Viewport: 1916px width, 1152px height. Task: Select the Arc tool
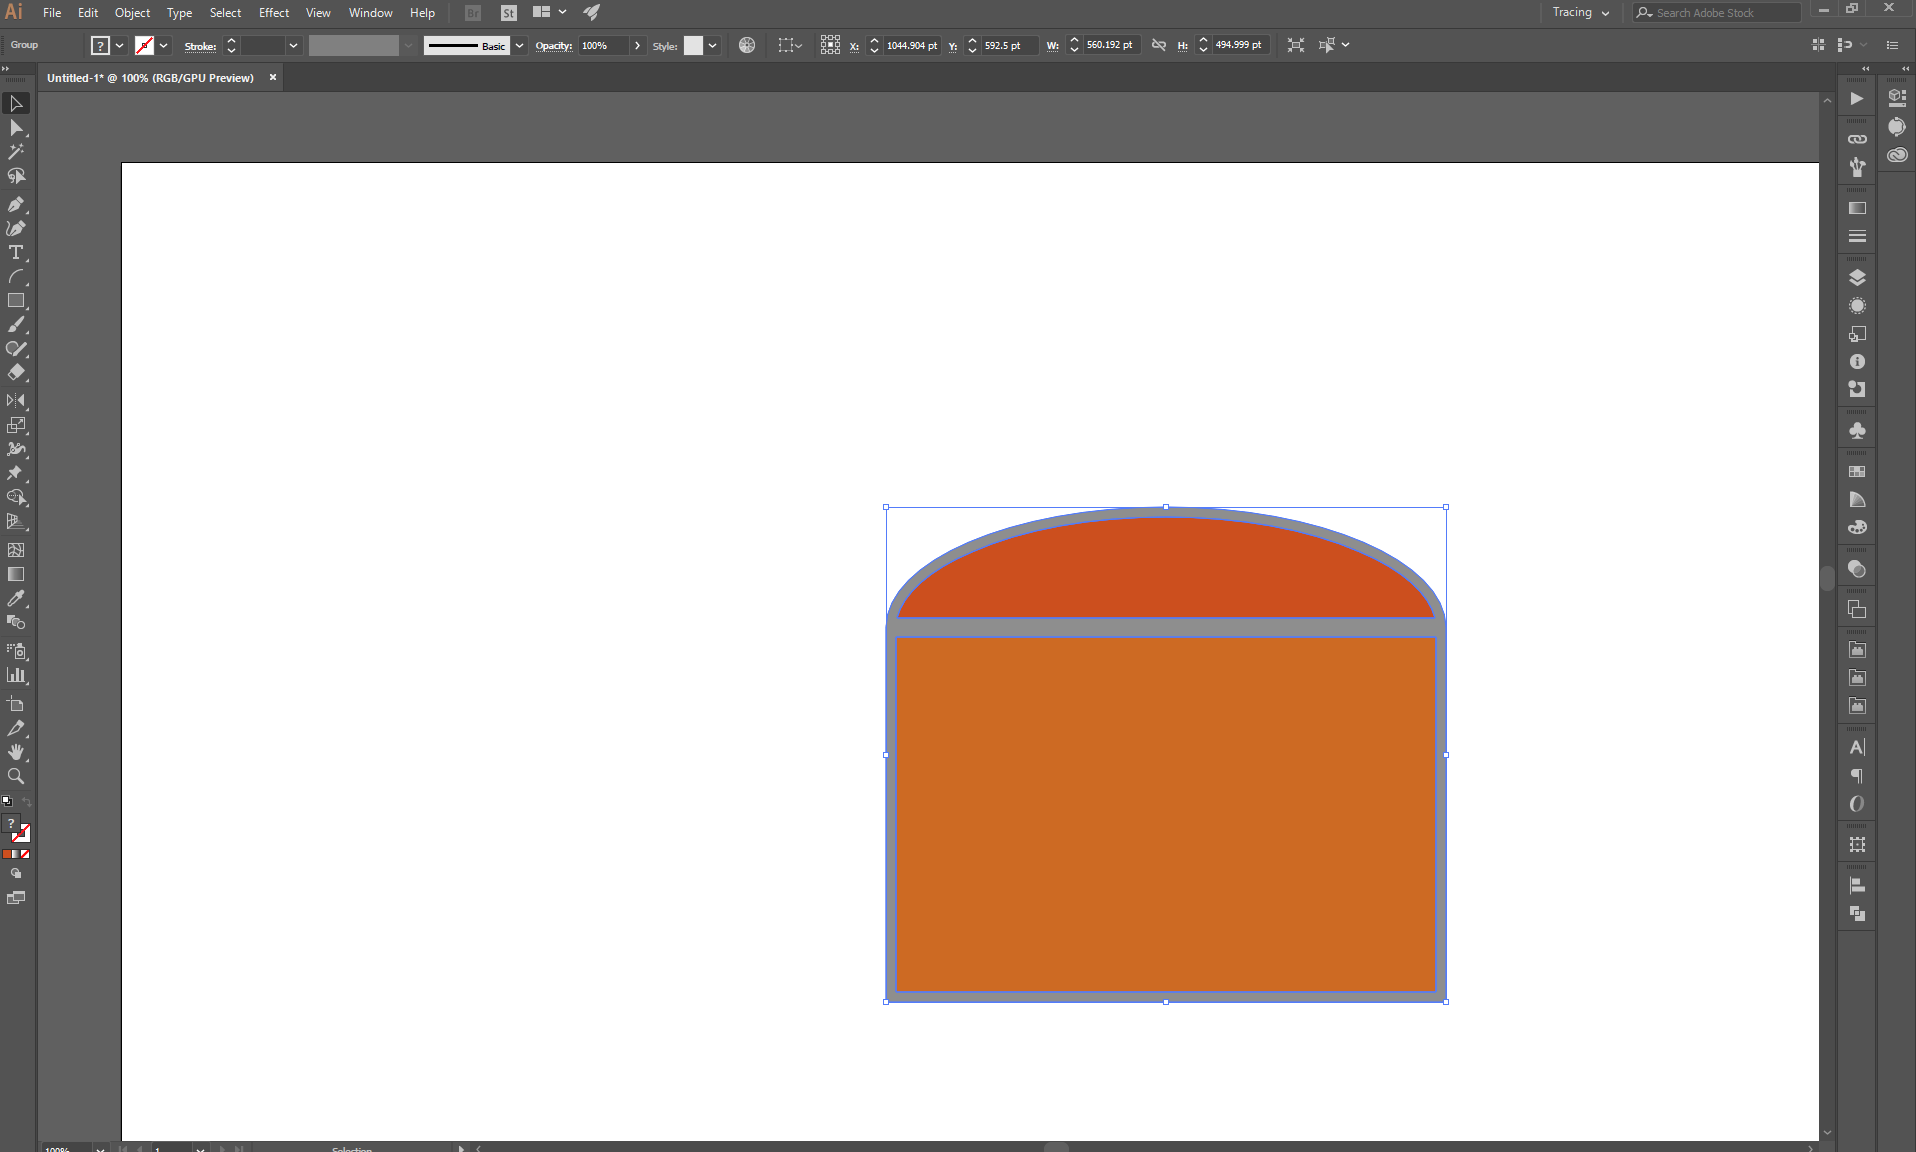[16, 277]
